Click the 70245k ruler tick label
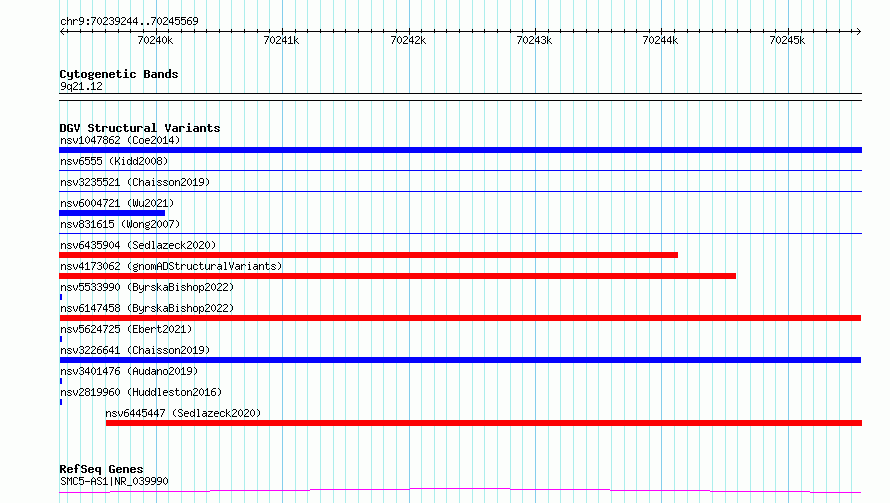Screen dimensions: 890x503 [787, 40]
